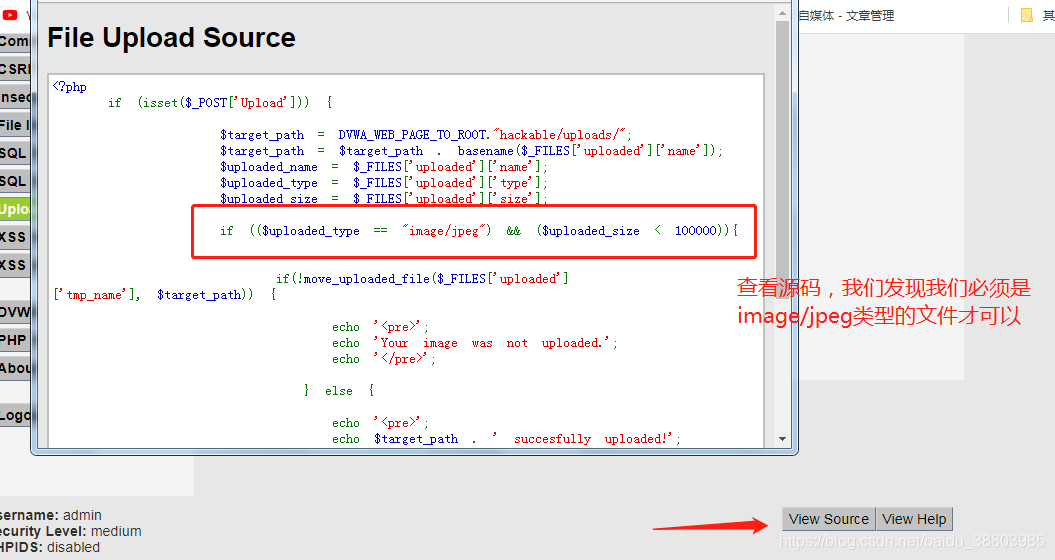1055x560 pixels.
Task: Open the Insecure CAPTCHA sidebar item
Action: pyautogui.click(x=15, y=97)
